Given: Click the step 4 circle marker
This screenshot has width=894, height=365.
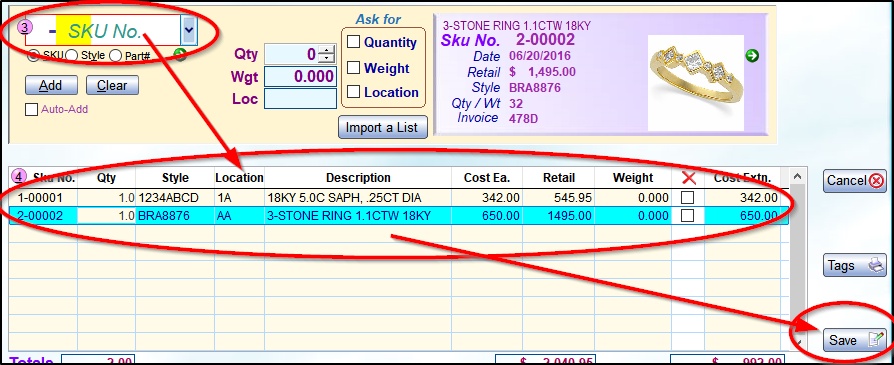Looking at the screenshot, I should [19, 177].
